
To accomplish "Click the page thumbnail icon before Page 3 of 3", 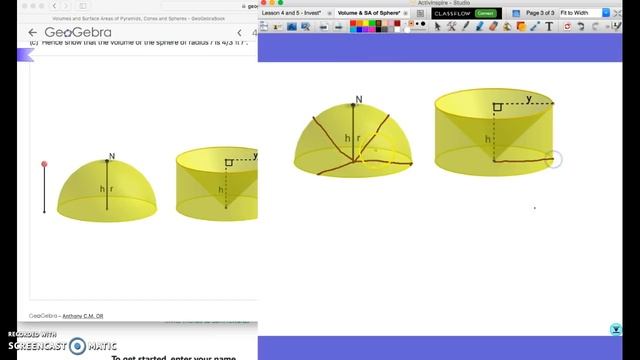I will [x=516, y=13].
